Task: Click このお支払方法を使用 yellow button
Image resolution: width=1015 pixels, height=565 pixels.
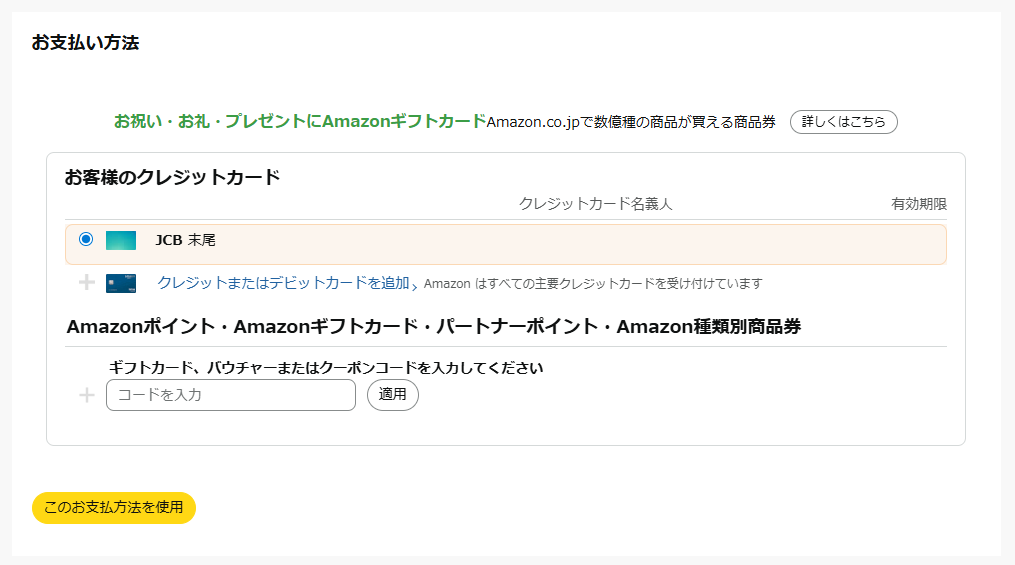Action: 114,507
